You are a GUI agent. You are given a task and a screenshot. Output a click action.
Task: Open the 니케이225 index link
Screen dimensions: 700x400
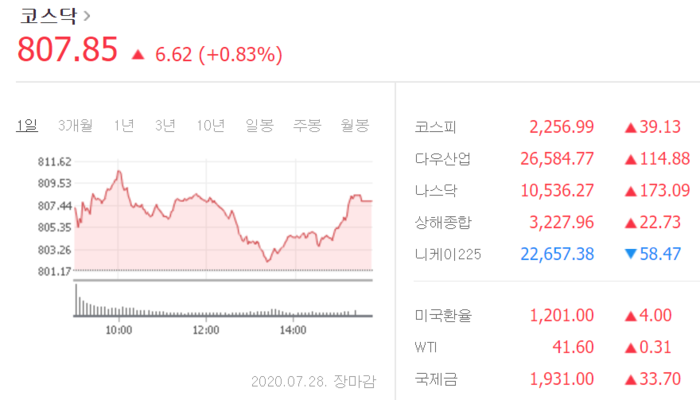(x=447, y=254)
